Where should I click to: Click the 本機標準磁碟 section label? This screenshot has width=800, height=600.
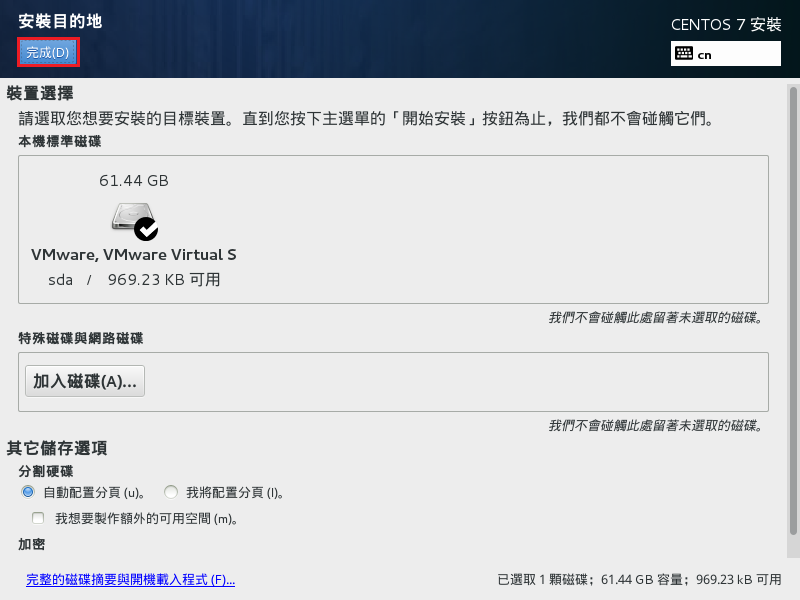point(60,141)
